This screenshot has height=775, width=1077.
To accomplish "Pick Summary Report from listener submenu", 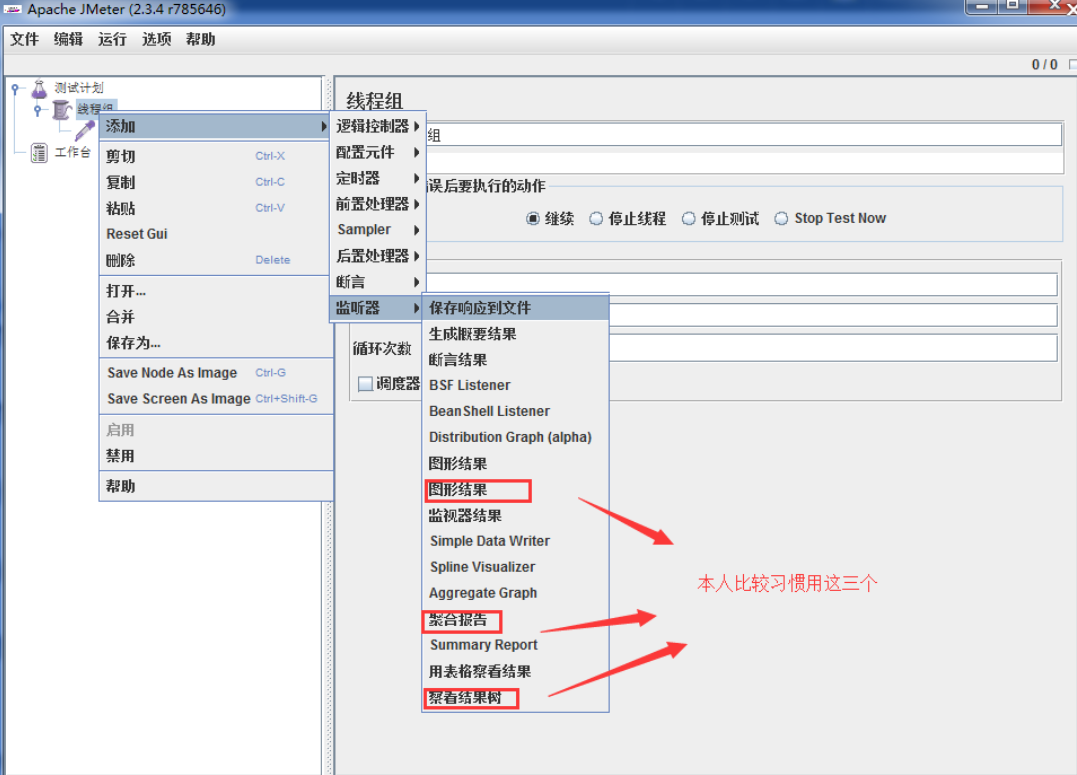I will 484,645.
